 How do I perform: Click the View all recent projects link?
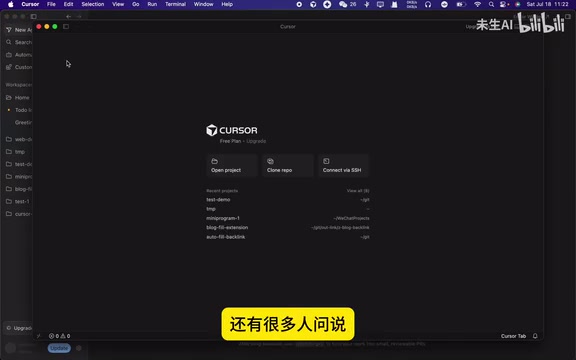tap(358, 191)
